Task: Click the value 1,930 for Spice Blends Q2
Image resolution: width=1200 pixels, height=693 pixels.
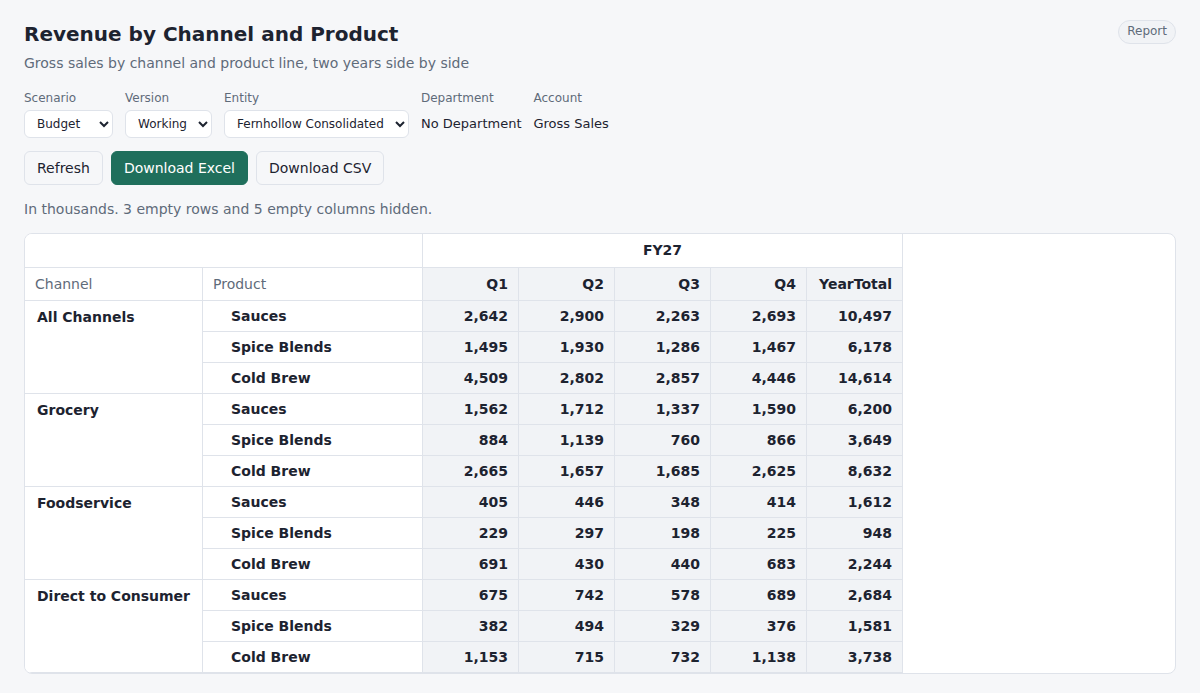Action: point(567,347)
